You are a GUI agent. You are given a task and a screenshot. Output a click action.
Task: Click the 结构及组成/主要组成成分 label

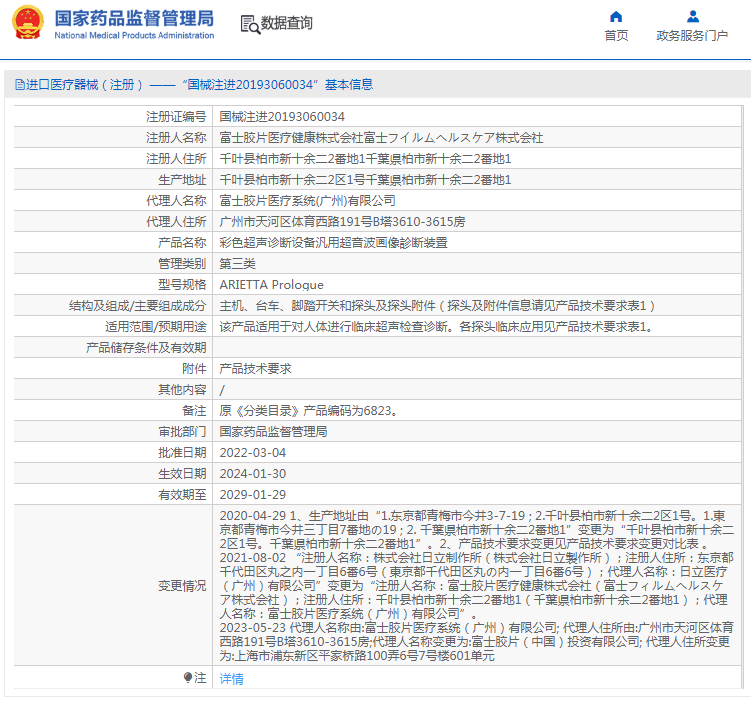[137, 306]
